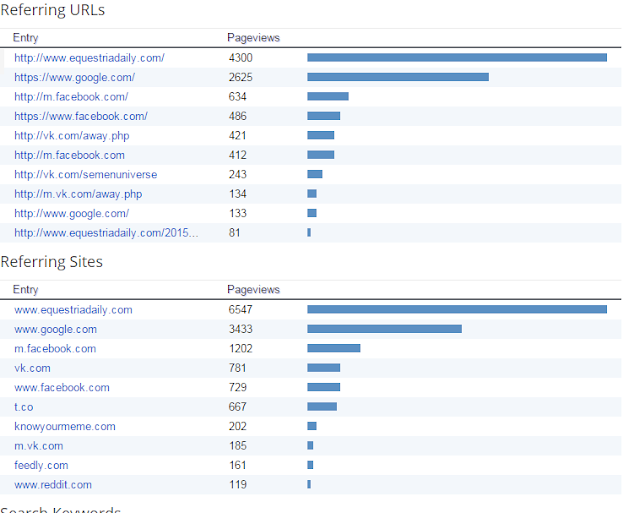This screenshot has width=640, height=513.
Task: Select the 6547 pageviews value
Action: click(241, 310)
